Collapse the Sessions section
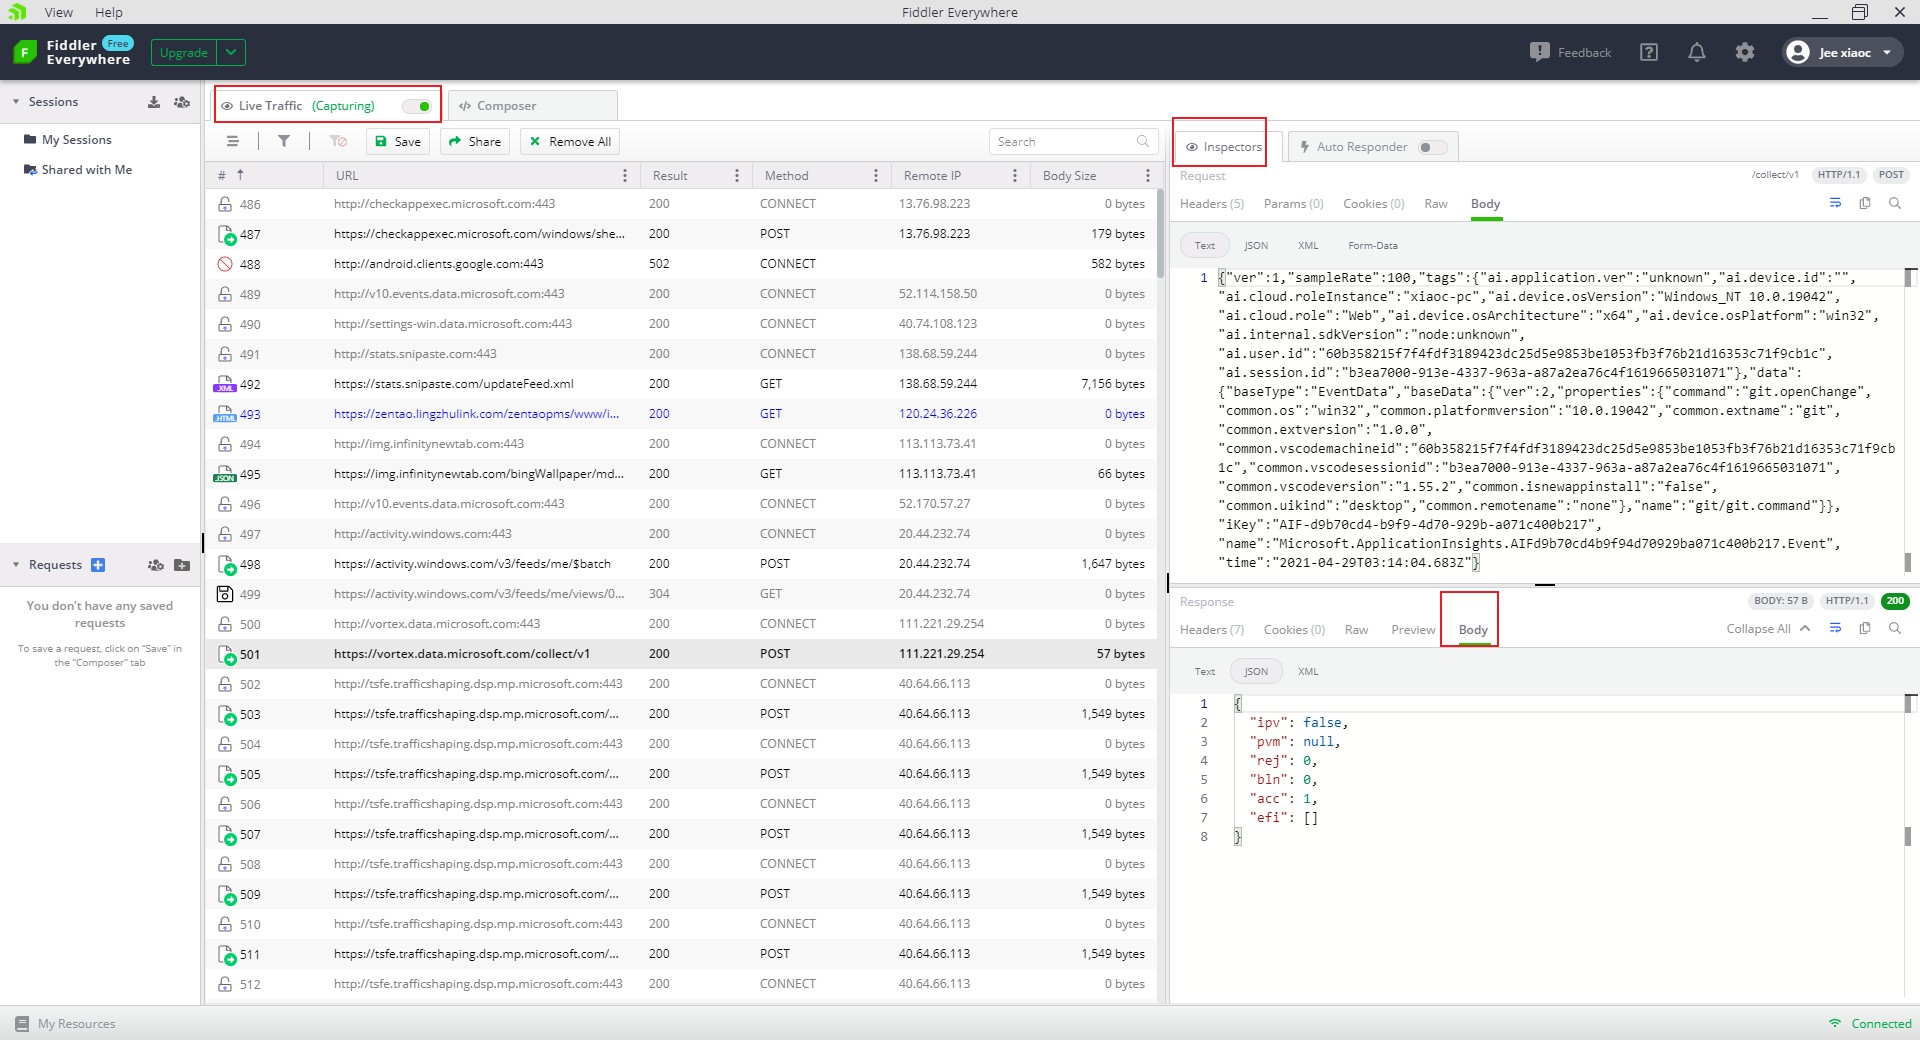This screenshot has height=1040, width=1920. pyautogui.click(x=16, y=102)
